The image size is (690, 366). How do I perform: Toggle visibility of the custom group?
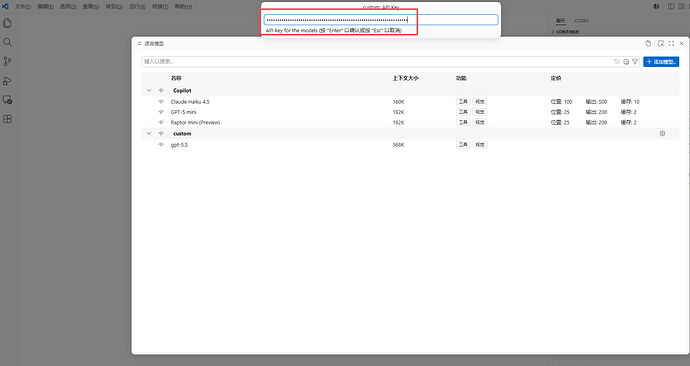(161, 133)
